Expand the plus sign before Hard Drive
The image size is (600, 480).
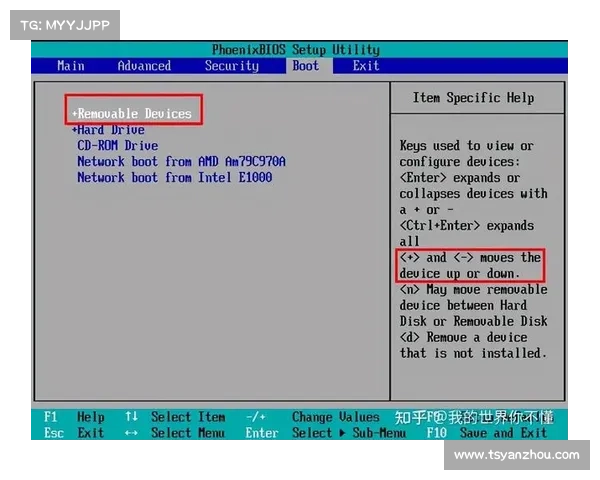click(x=74, y=130)
